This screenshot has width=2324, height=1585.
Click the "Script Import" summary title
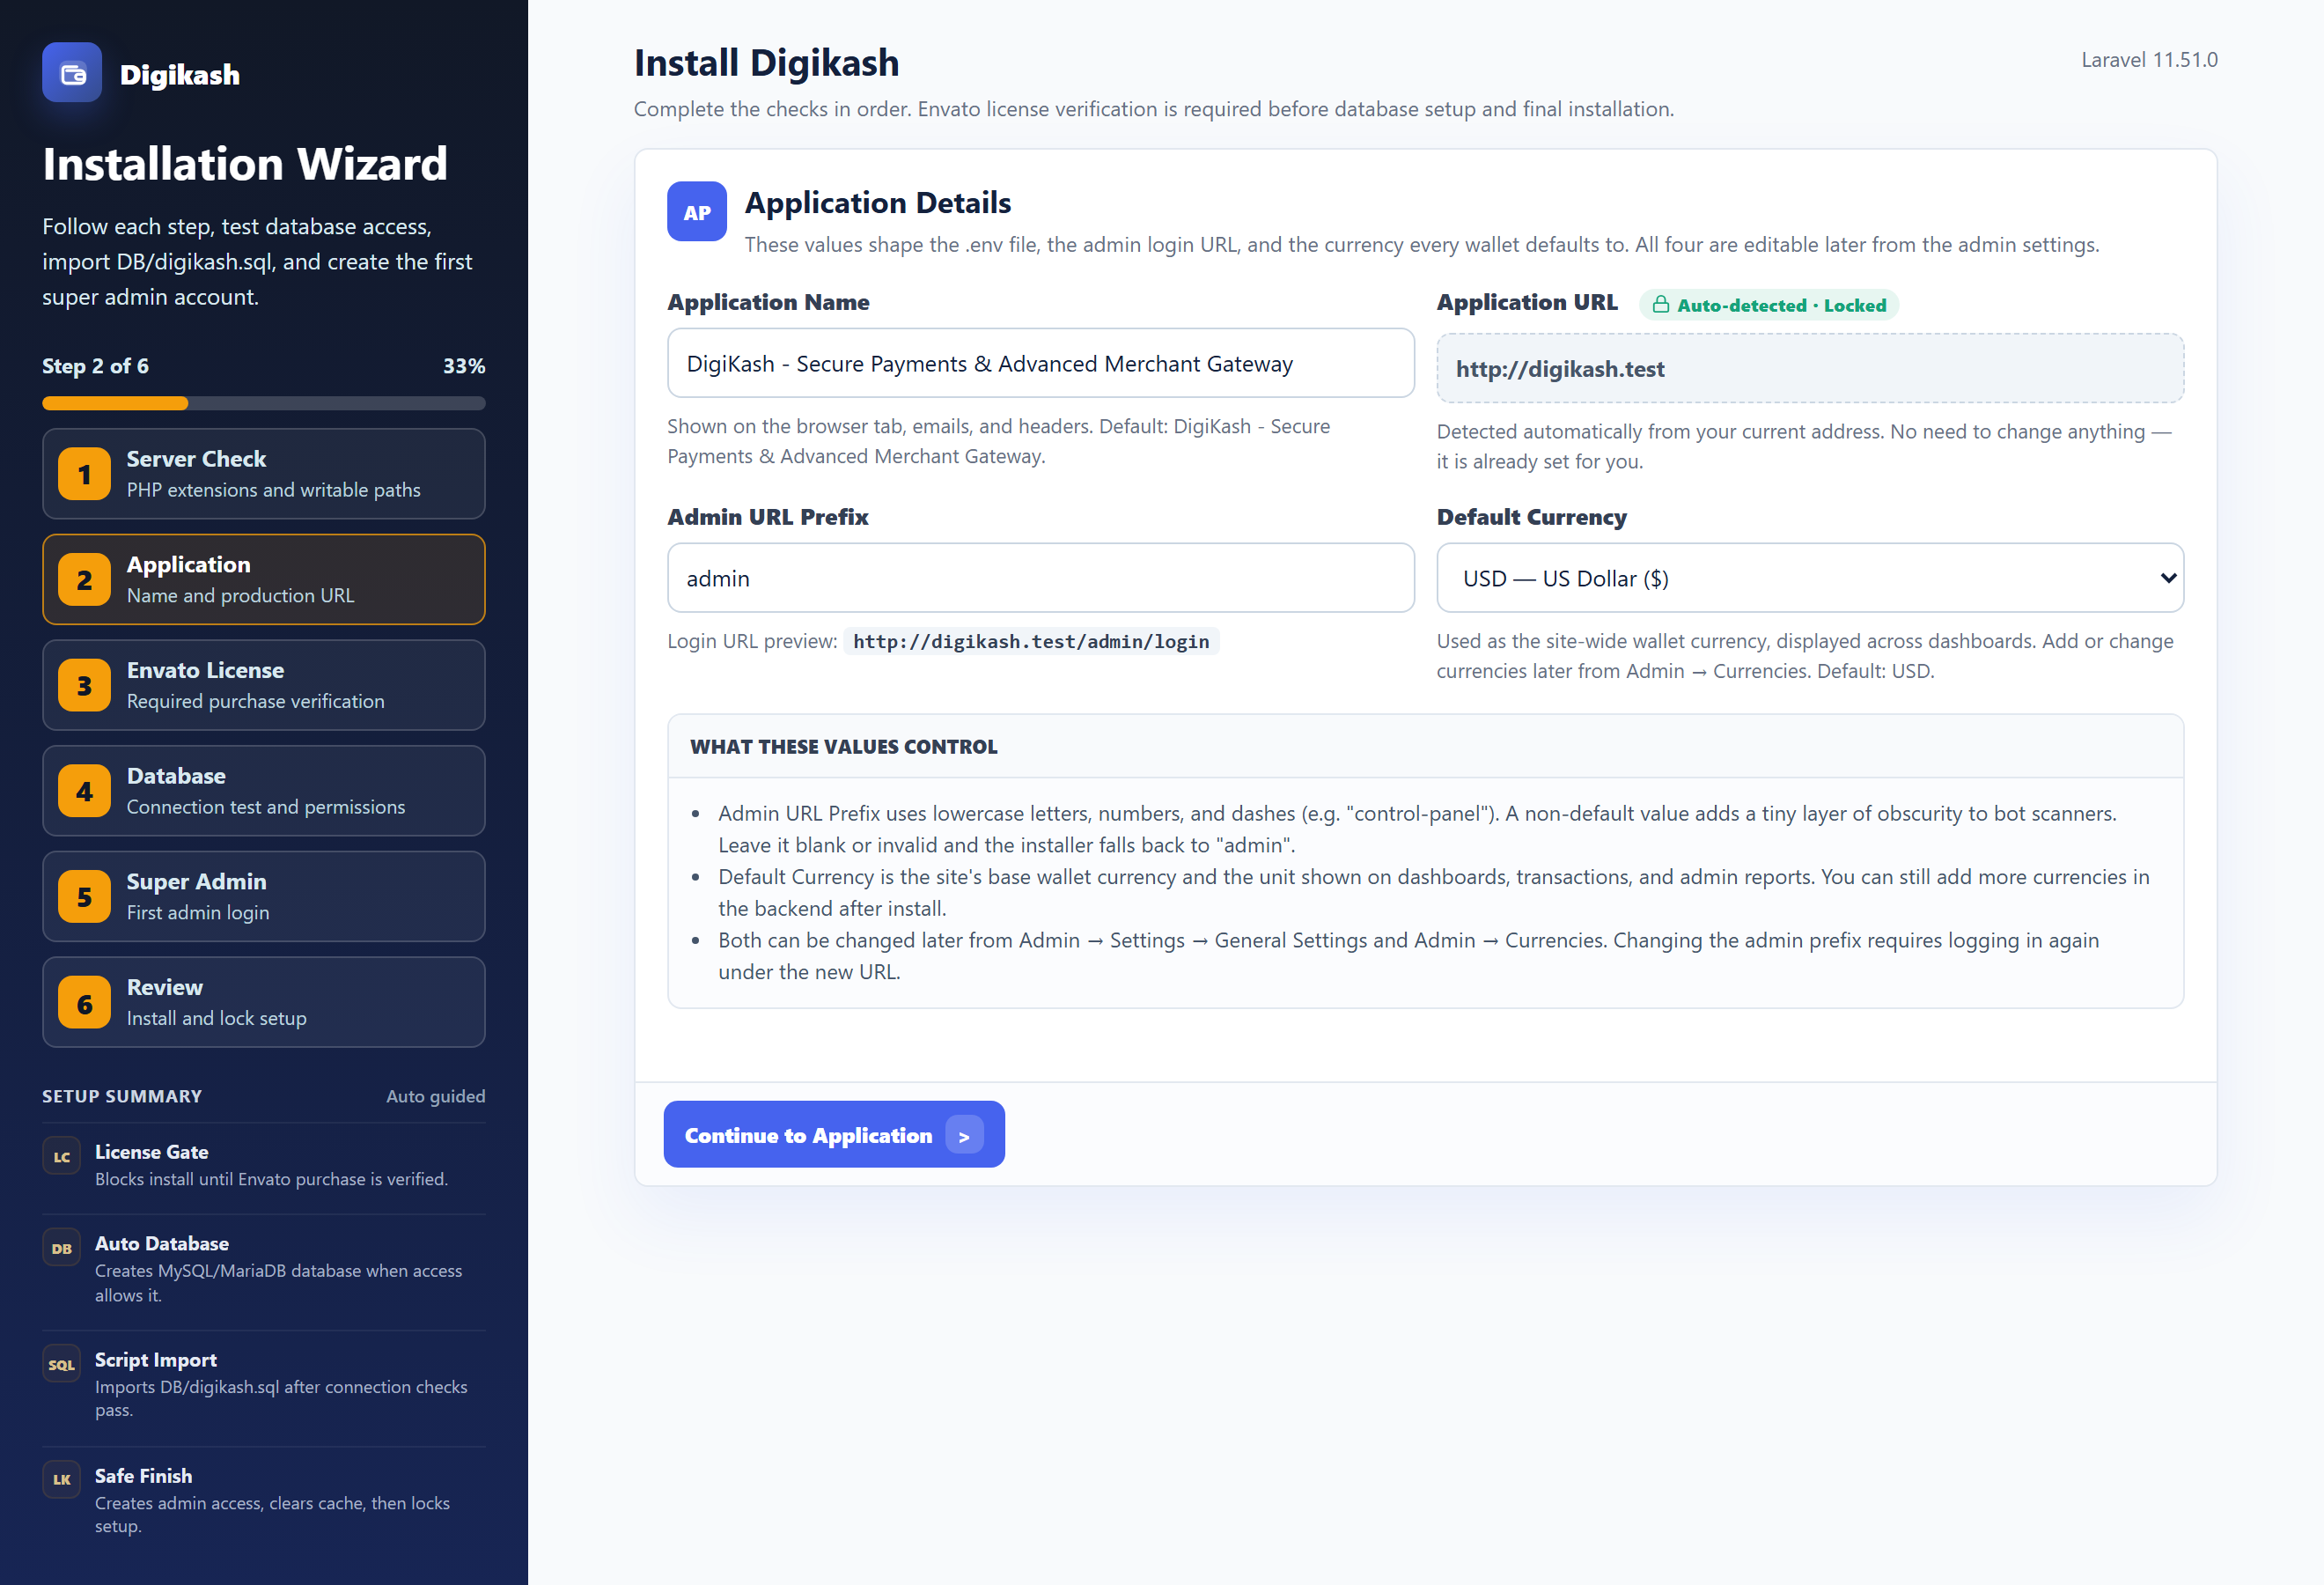(156, 1360)
